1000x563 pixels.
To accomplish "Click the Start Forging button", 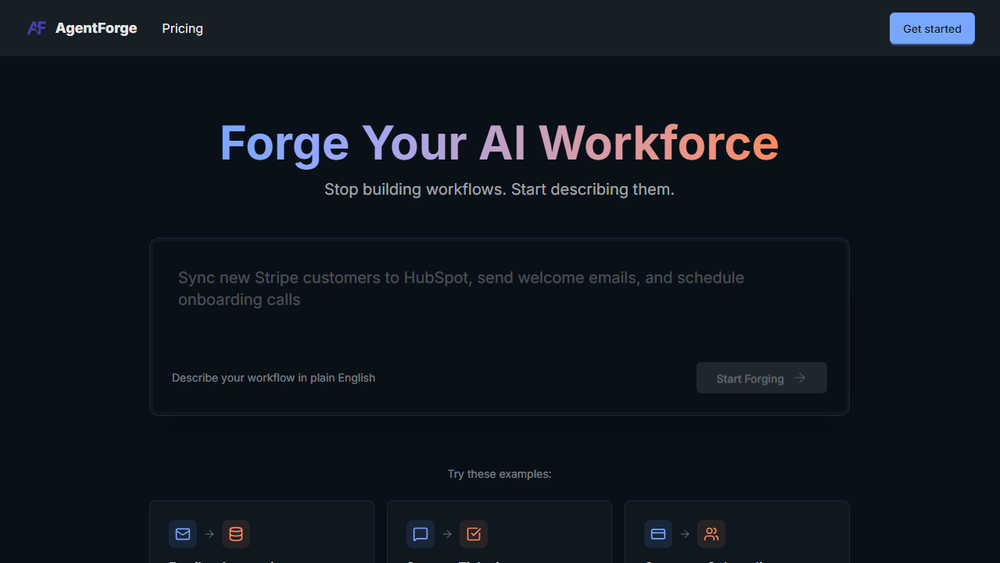I will [761, 378].
